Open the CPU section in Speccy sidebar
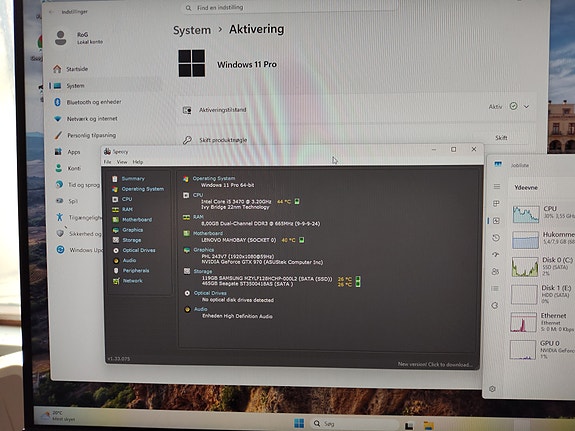This screenshot has width=575, height=431. coord(127,199)
